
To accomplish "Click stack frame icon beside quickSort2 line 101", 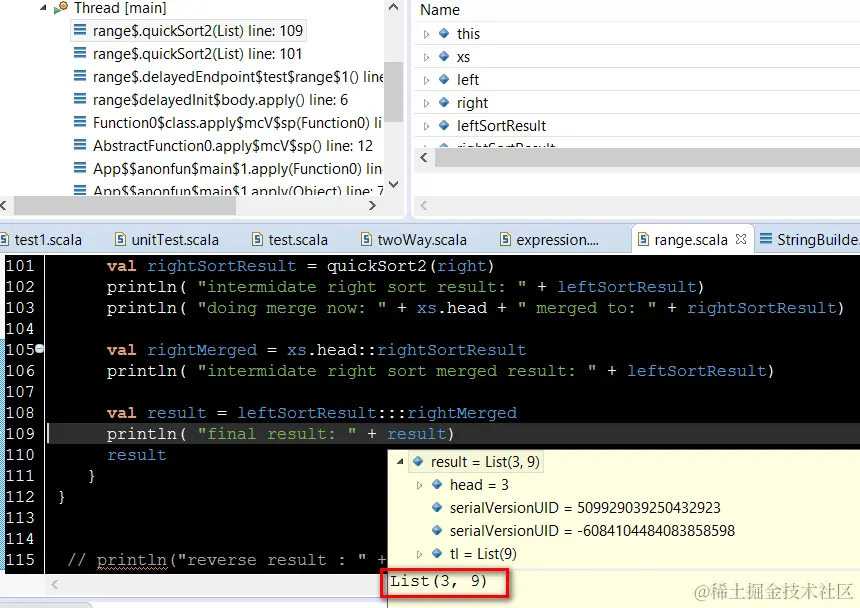I will (80, 53).
